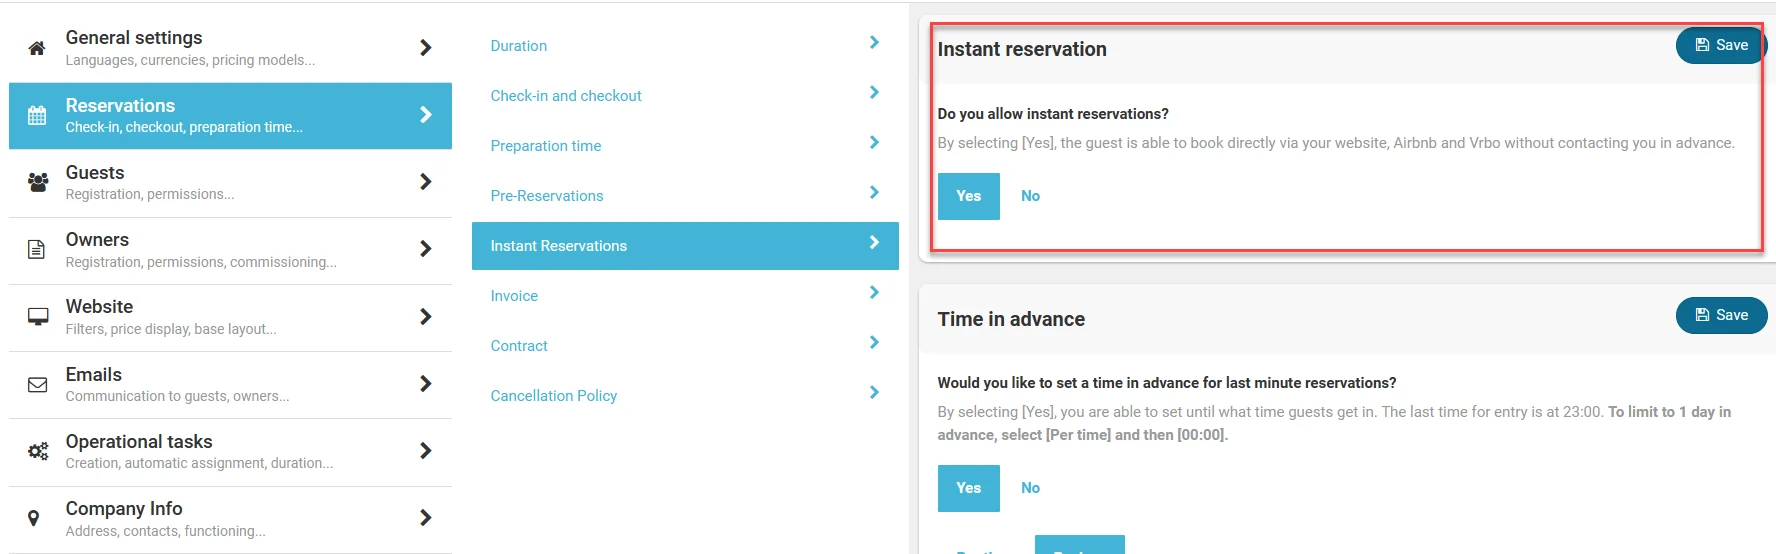1776x554 pixels.
Task: Save the Time in advance settings
Action: 1721,315
